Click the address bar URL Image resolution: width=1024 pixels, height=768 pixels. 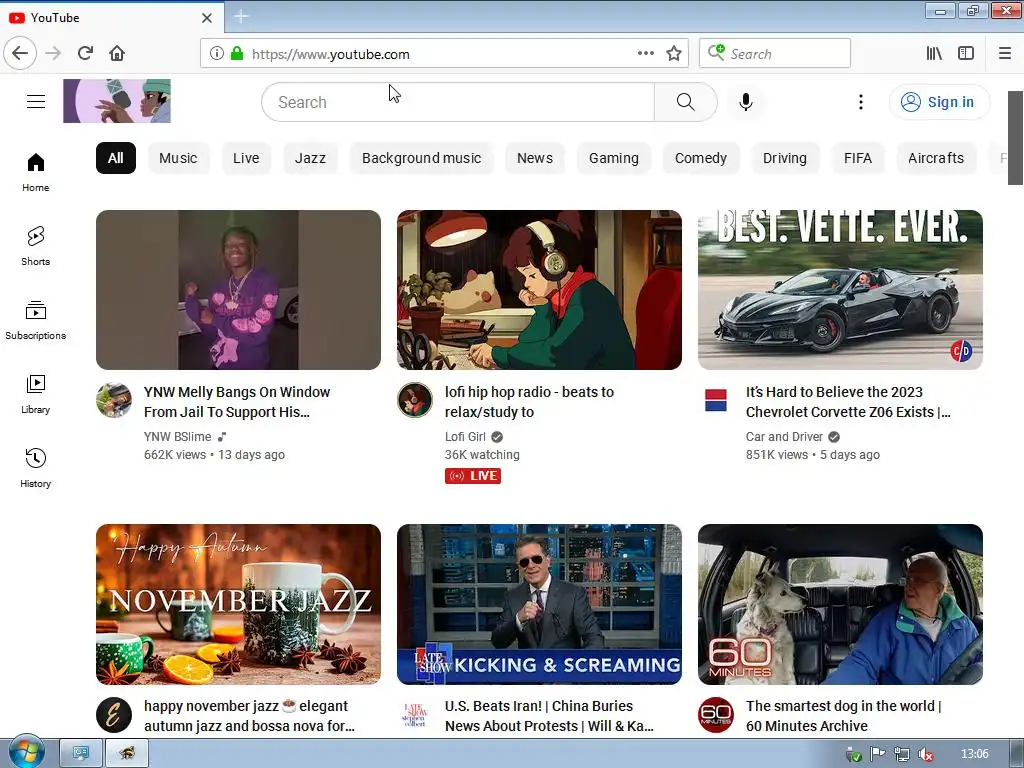point(330,54)
